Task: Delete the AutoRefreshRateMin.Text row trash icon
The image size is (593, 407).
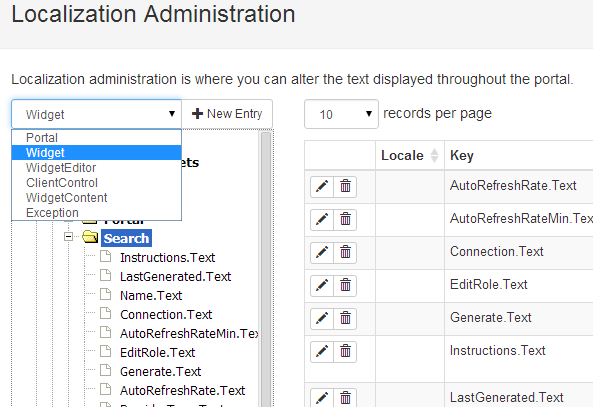Action: point(345,219)
